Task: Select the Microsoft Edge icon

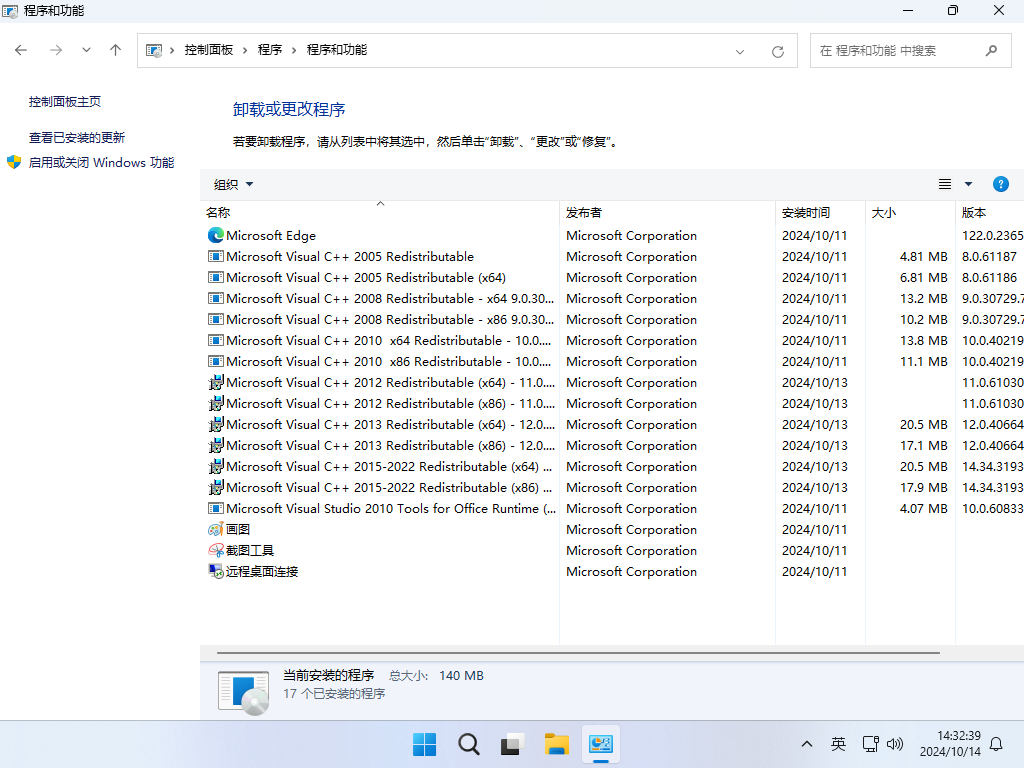Action: coord(216,235)
